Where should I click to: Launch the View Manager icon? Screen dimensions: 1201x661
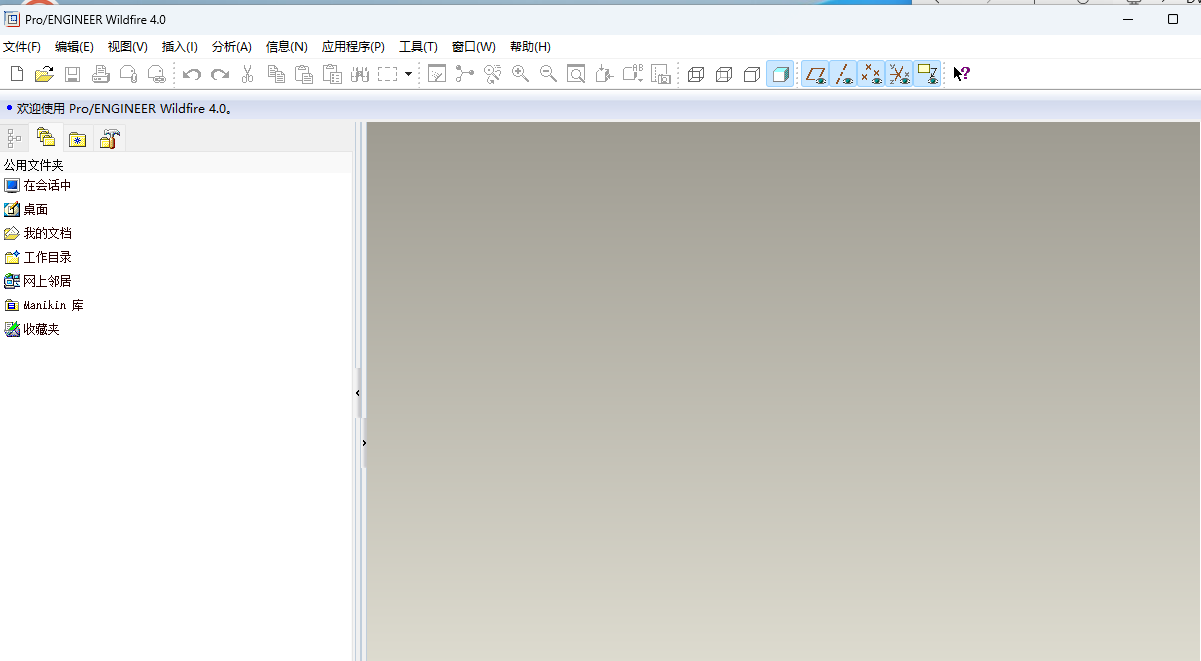coord(660,74)
